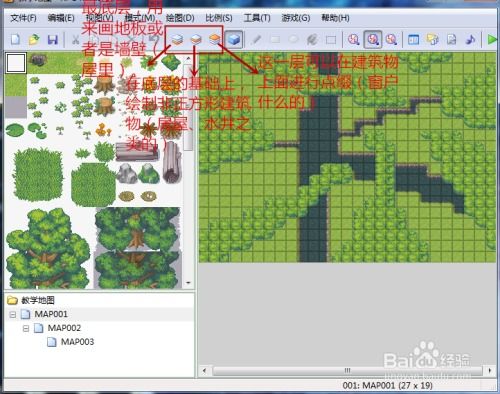This screenshot has height=394, width=500.
Task: Pick the hollow upright log tile
Action: tap(171, 162)
